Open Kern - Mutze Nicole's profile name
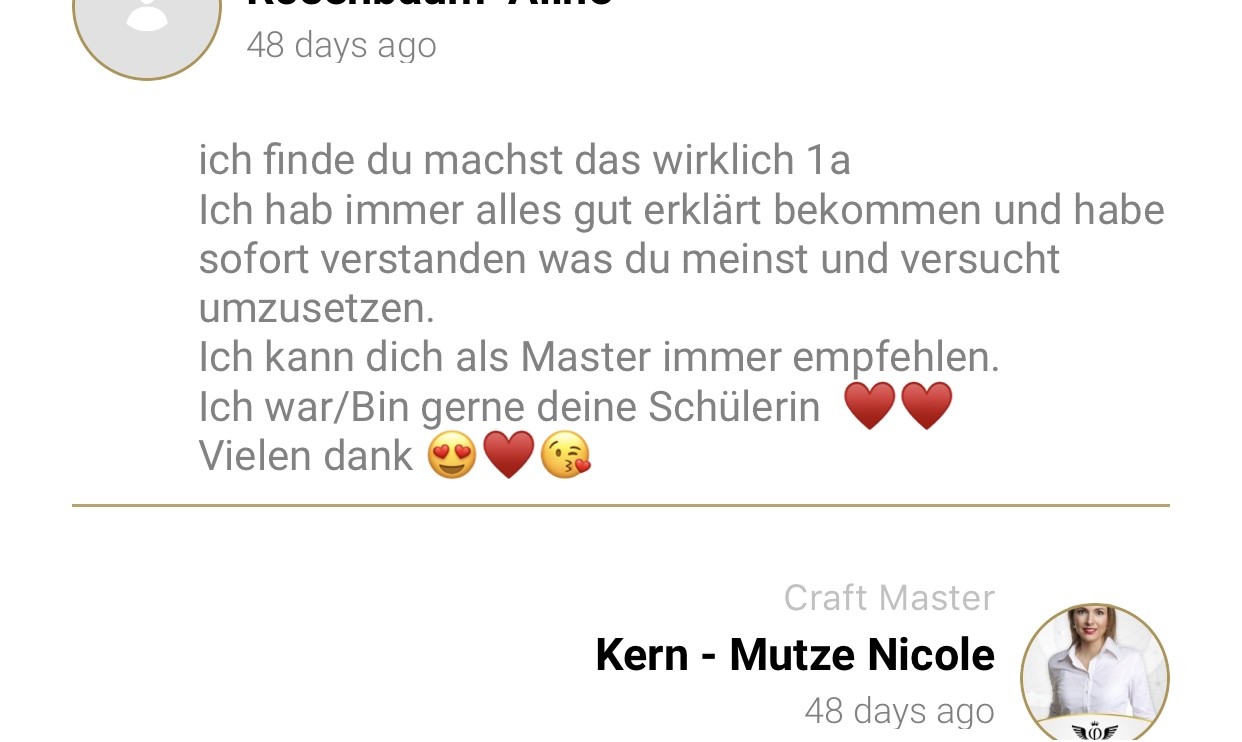Image resolution: width=1242 pixels, height=742 pixels. 795,656
